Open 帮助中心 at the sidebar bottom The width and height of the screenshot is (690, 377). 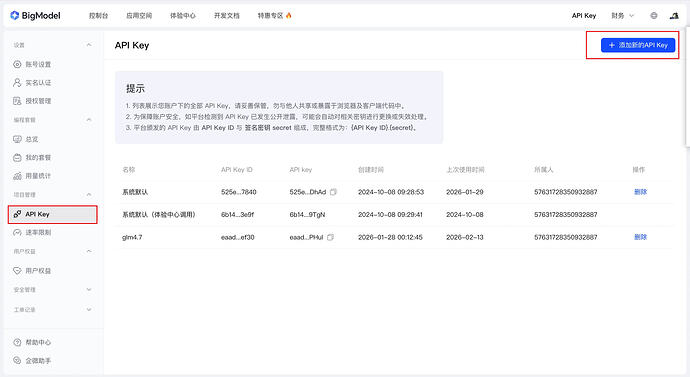[32, 342]
